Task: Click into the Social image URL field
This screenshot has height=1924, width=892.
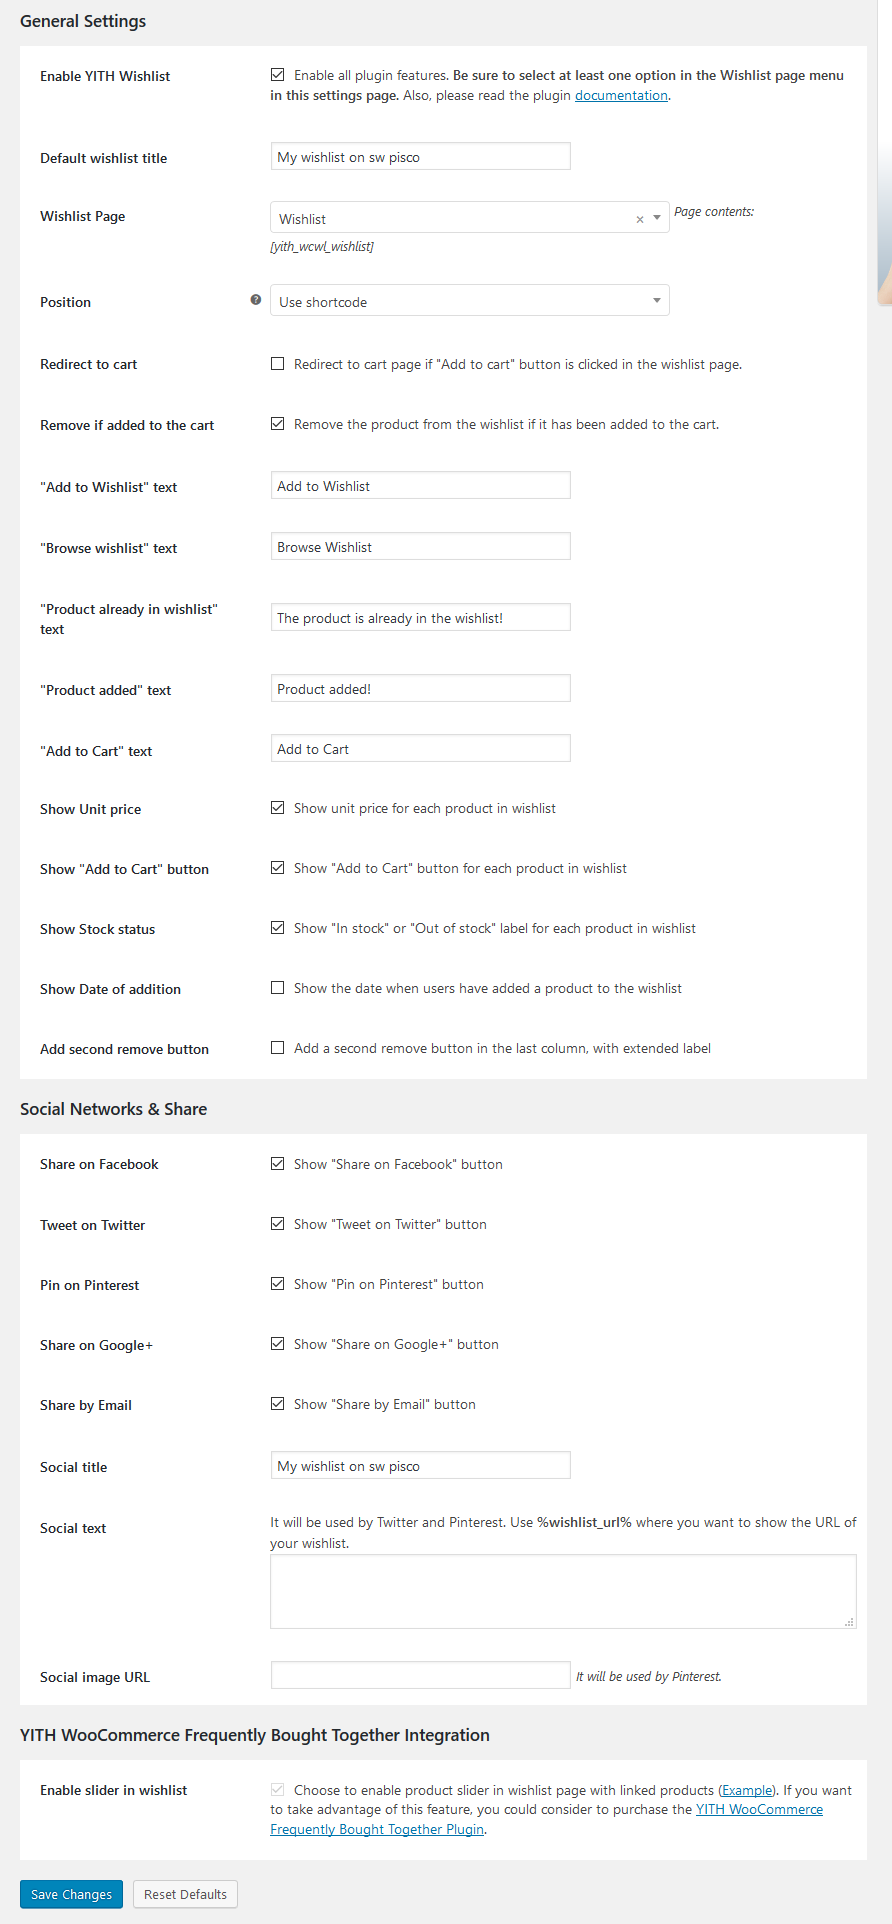Action: point(420,1675)
